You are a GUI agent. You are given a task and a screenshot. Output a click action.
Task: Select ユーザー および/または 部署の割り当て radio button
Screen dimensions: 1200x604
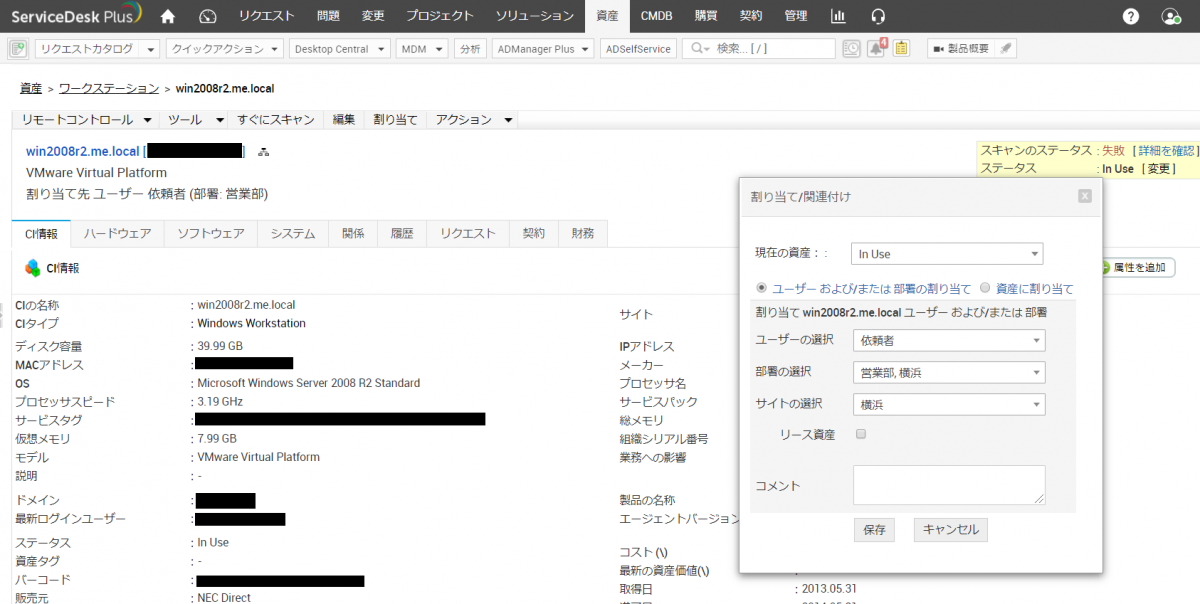[x=762, y=288]
